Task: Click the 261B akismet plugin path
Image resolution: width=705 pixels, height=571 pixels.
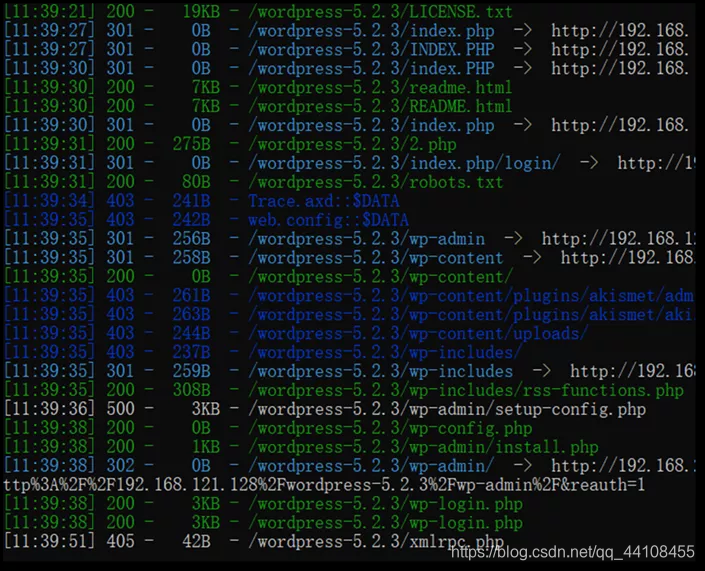Action: [471, 295]
